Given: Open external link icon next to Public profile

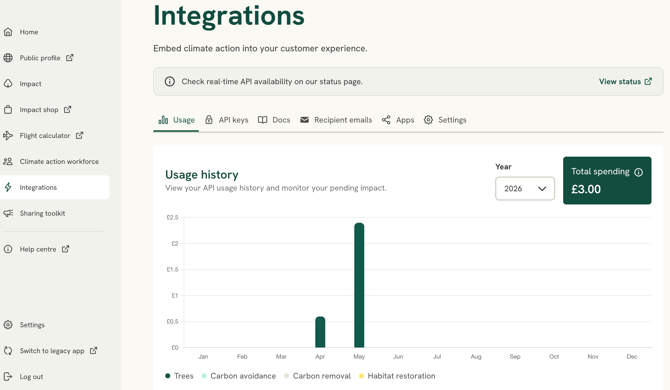Looking at the screenshot, I should (70, 58).
